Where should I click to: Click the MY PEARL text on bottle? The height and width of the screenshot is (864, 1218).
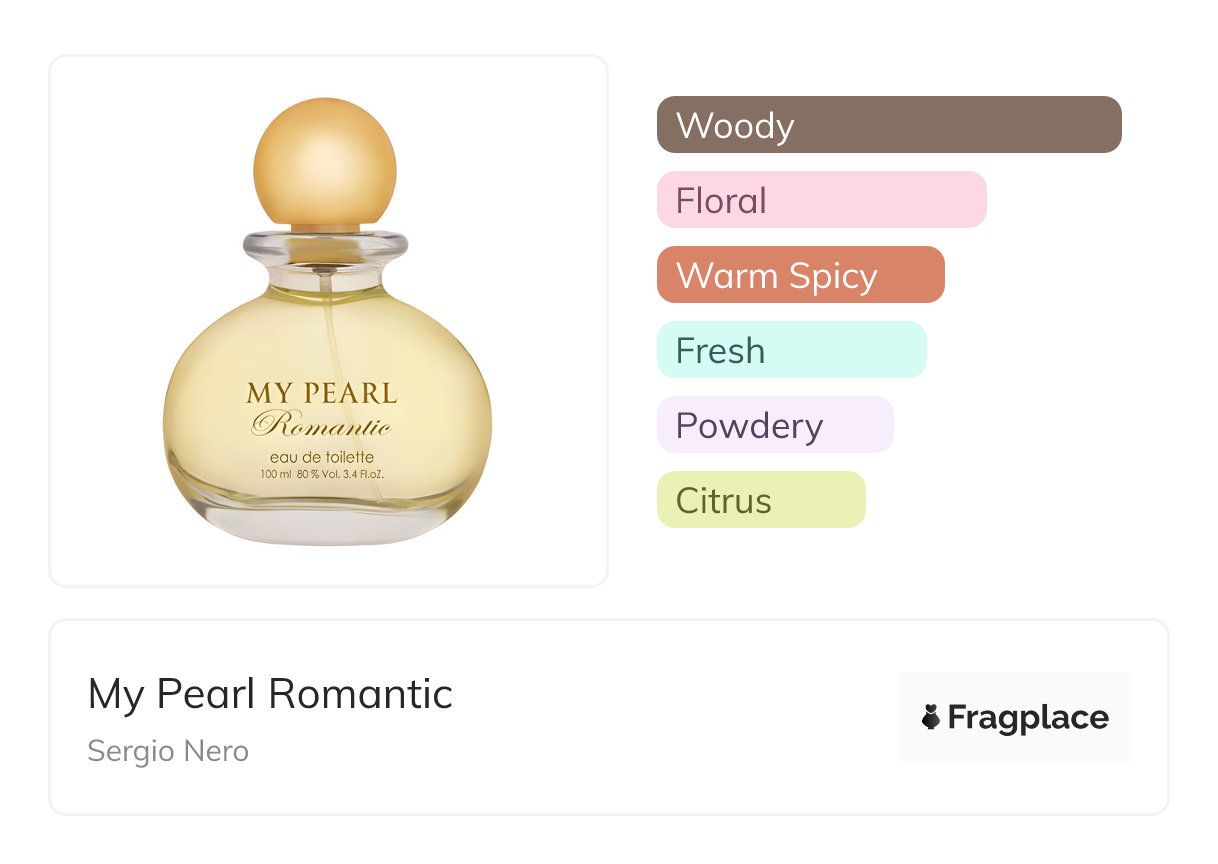322,393
